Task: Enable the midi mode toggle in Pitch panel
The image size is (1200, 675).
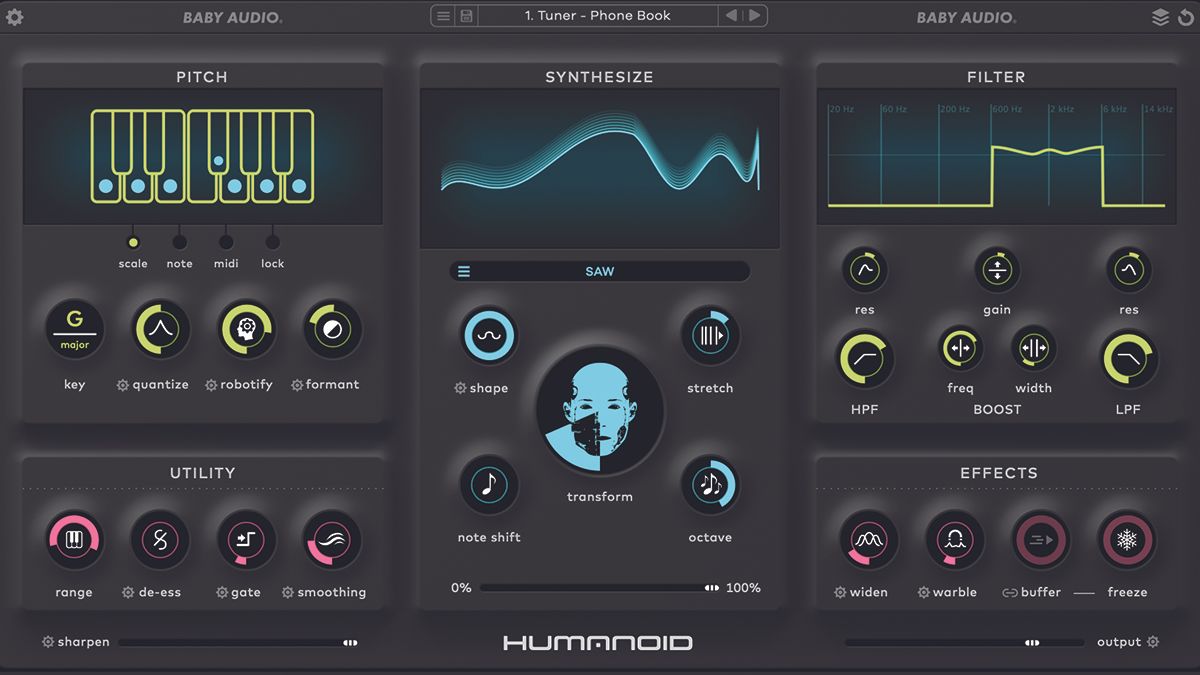Action: pyautogui.click(x=226, y=240)
